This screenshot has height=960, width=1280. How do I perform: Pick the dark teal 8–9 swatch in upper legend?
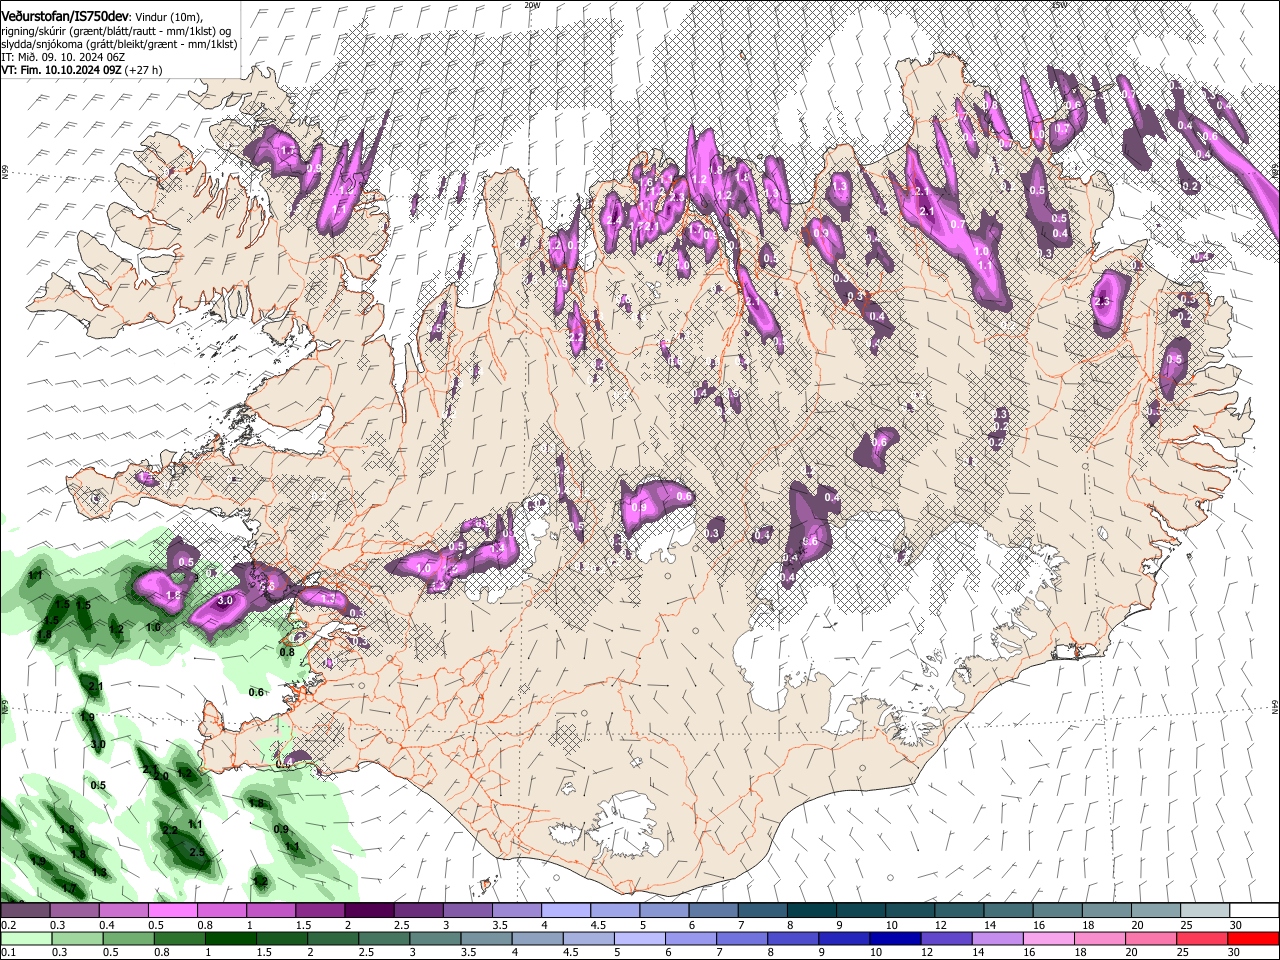click(812, 911)
